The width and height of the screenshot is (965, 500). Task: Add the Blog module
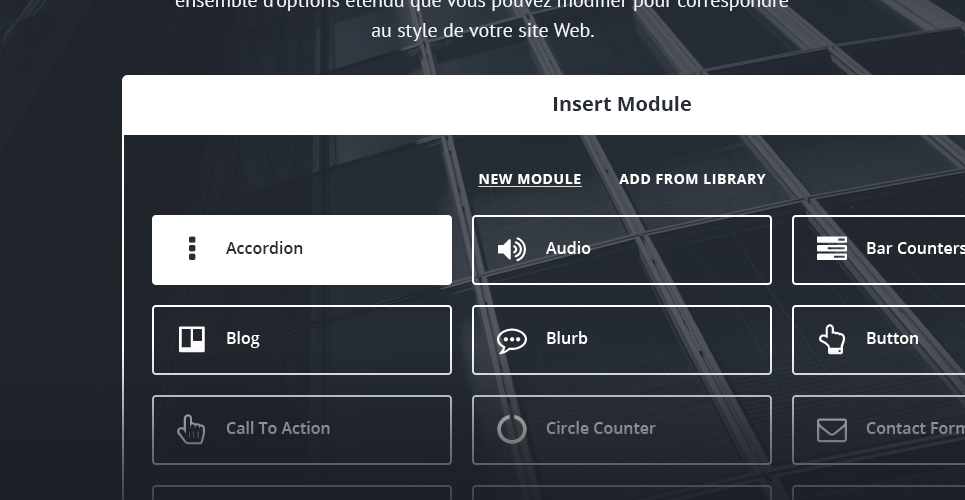[x=302, y=340]
